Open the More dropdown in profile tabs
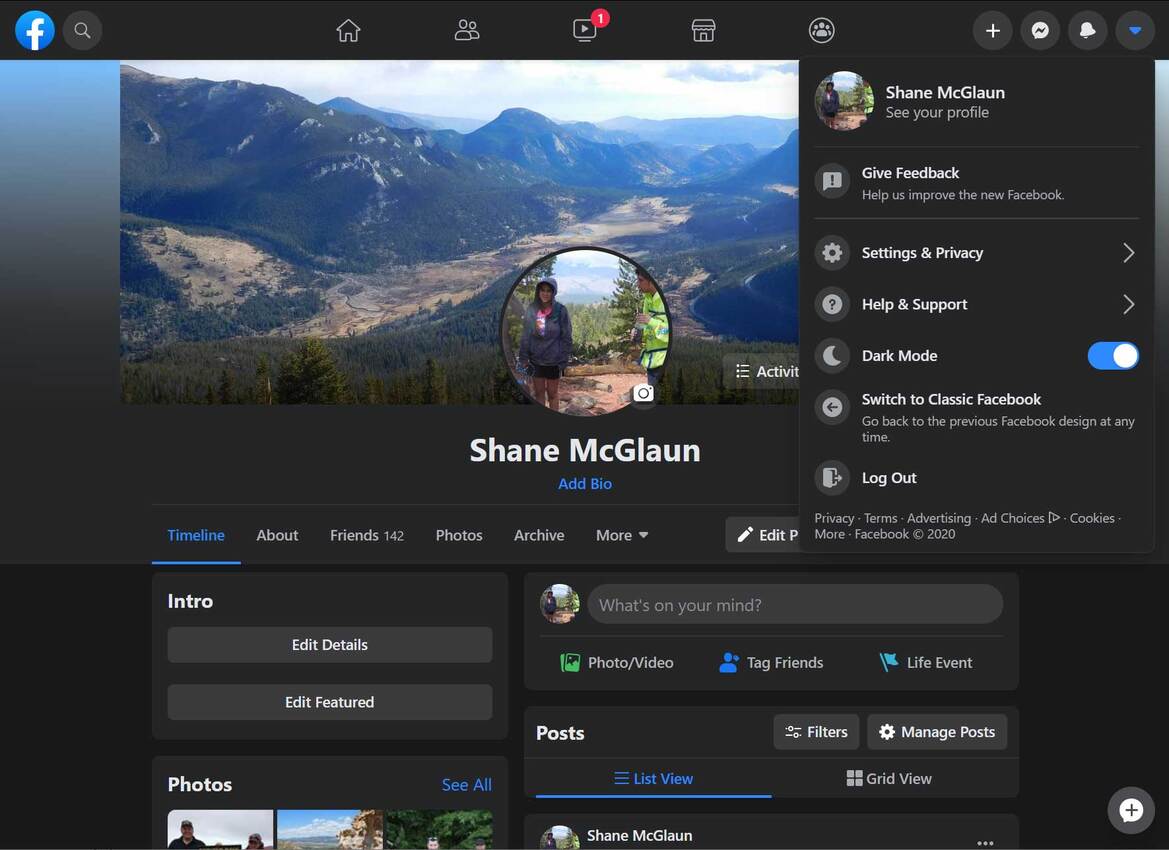Screen dimensions: 1169x850 (x=622, y=535)
